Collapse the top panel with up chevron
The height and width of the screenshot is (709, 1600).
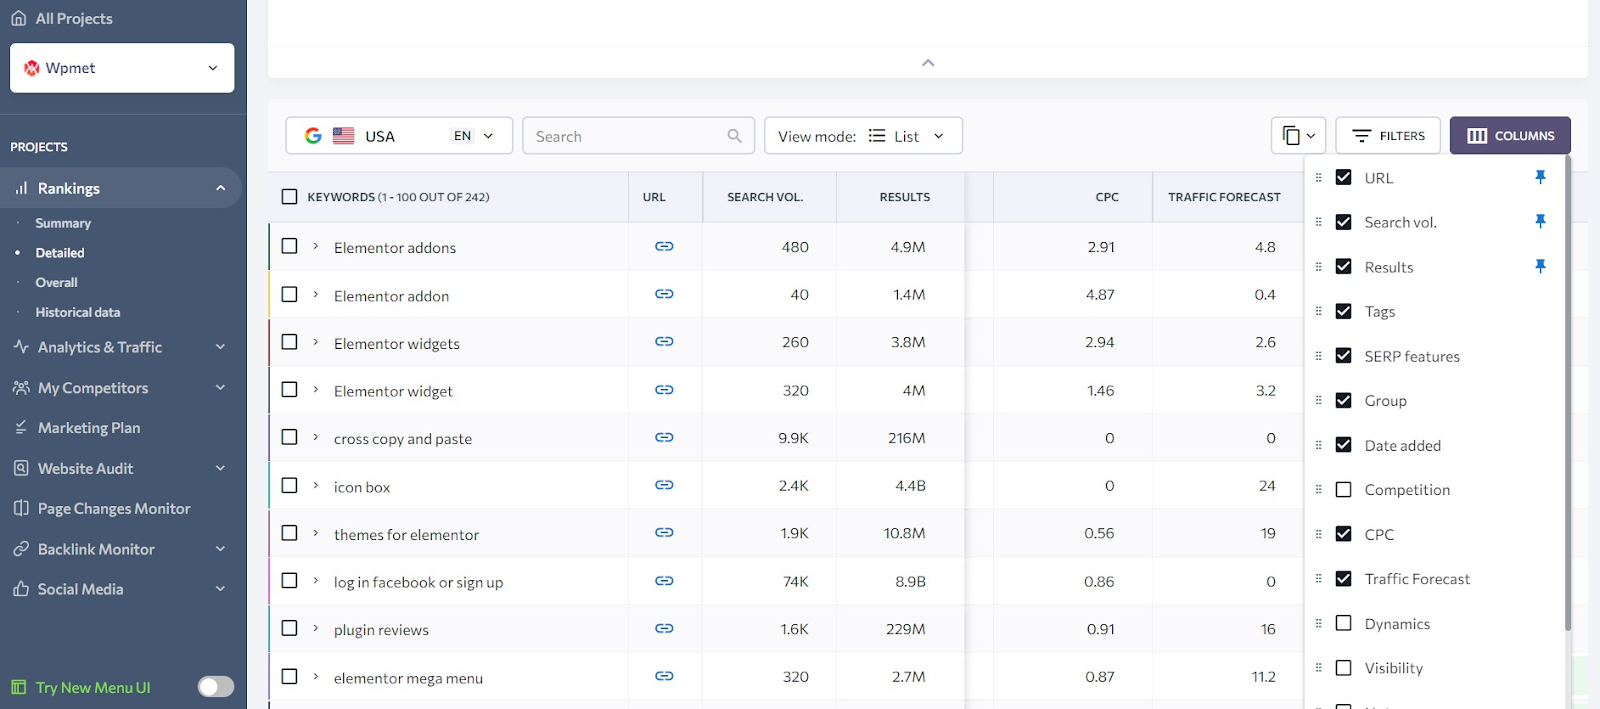(x=928, y=62)
